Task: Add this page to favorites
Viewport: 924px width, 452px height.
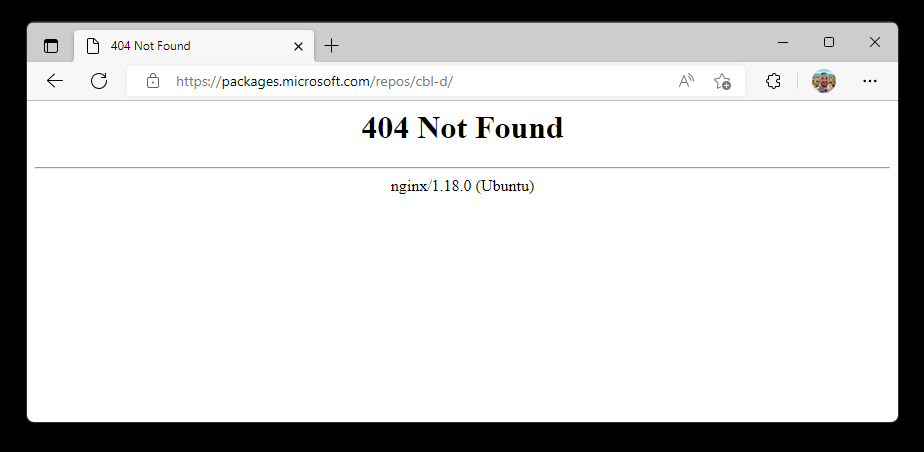Action: (x=722, y=81)
